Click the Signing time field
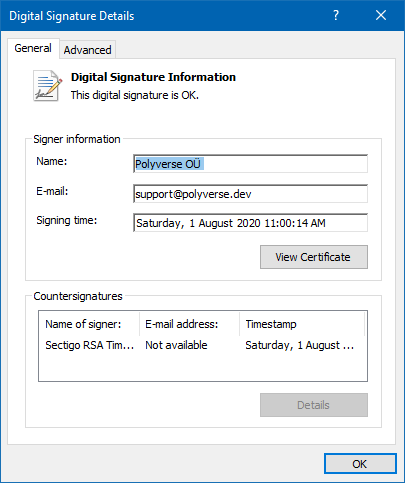405x483 pixels. pyautogui.click(x=250, y=223)
